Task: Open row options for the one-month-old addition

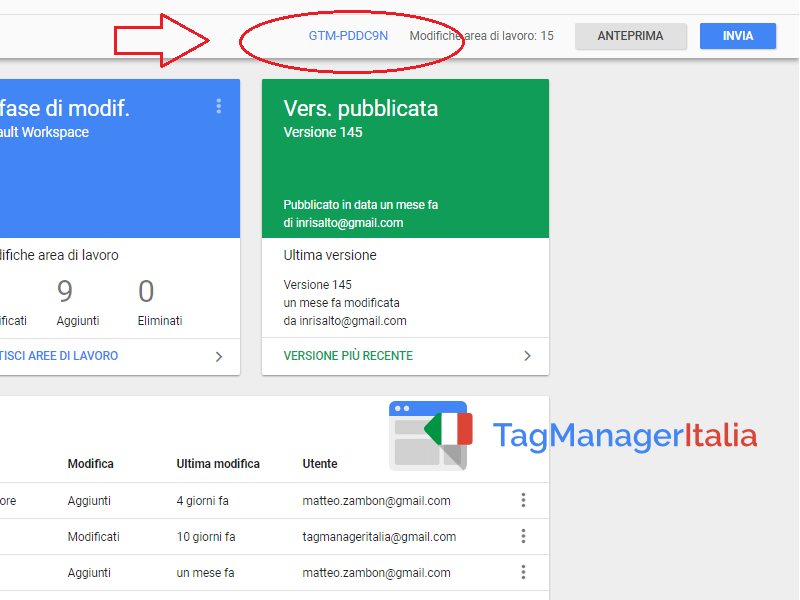Action: [x=523, y=572]
